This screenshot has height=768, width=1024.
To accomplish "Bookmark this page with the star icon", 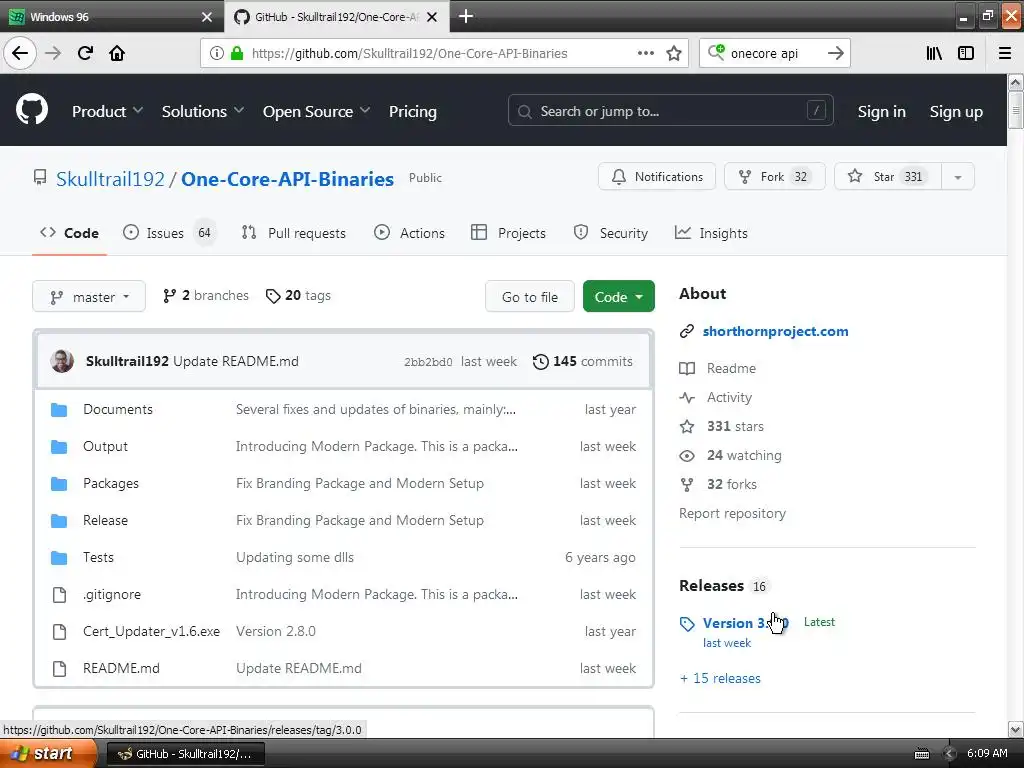I will coord(674,53).
